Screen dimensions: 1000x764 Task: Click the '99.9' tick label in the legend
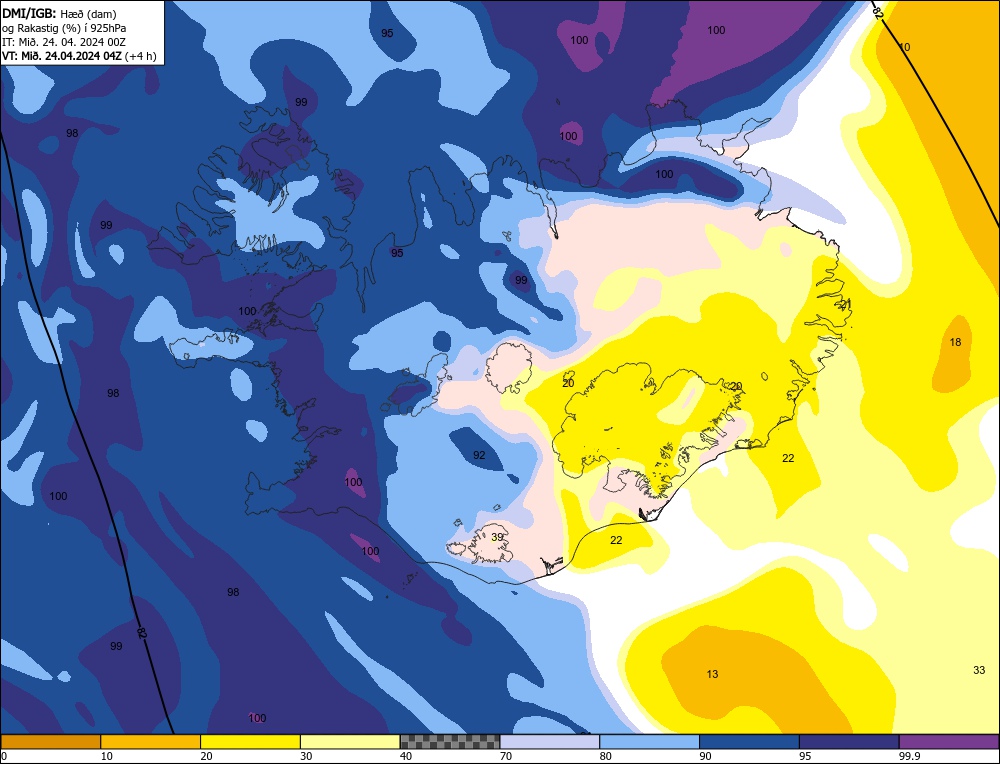click(908, 756)
